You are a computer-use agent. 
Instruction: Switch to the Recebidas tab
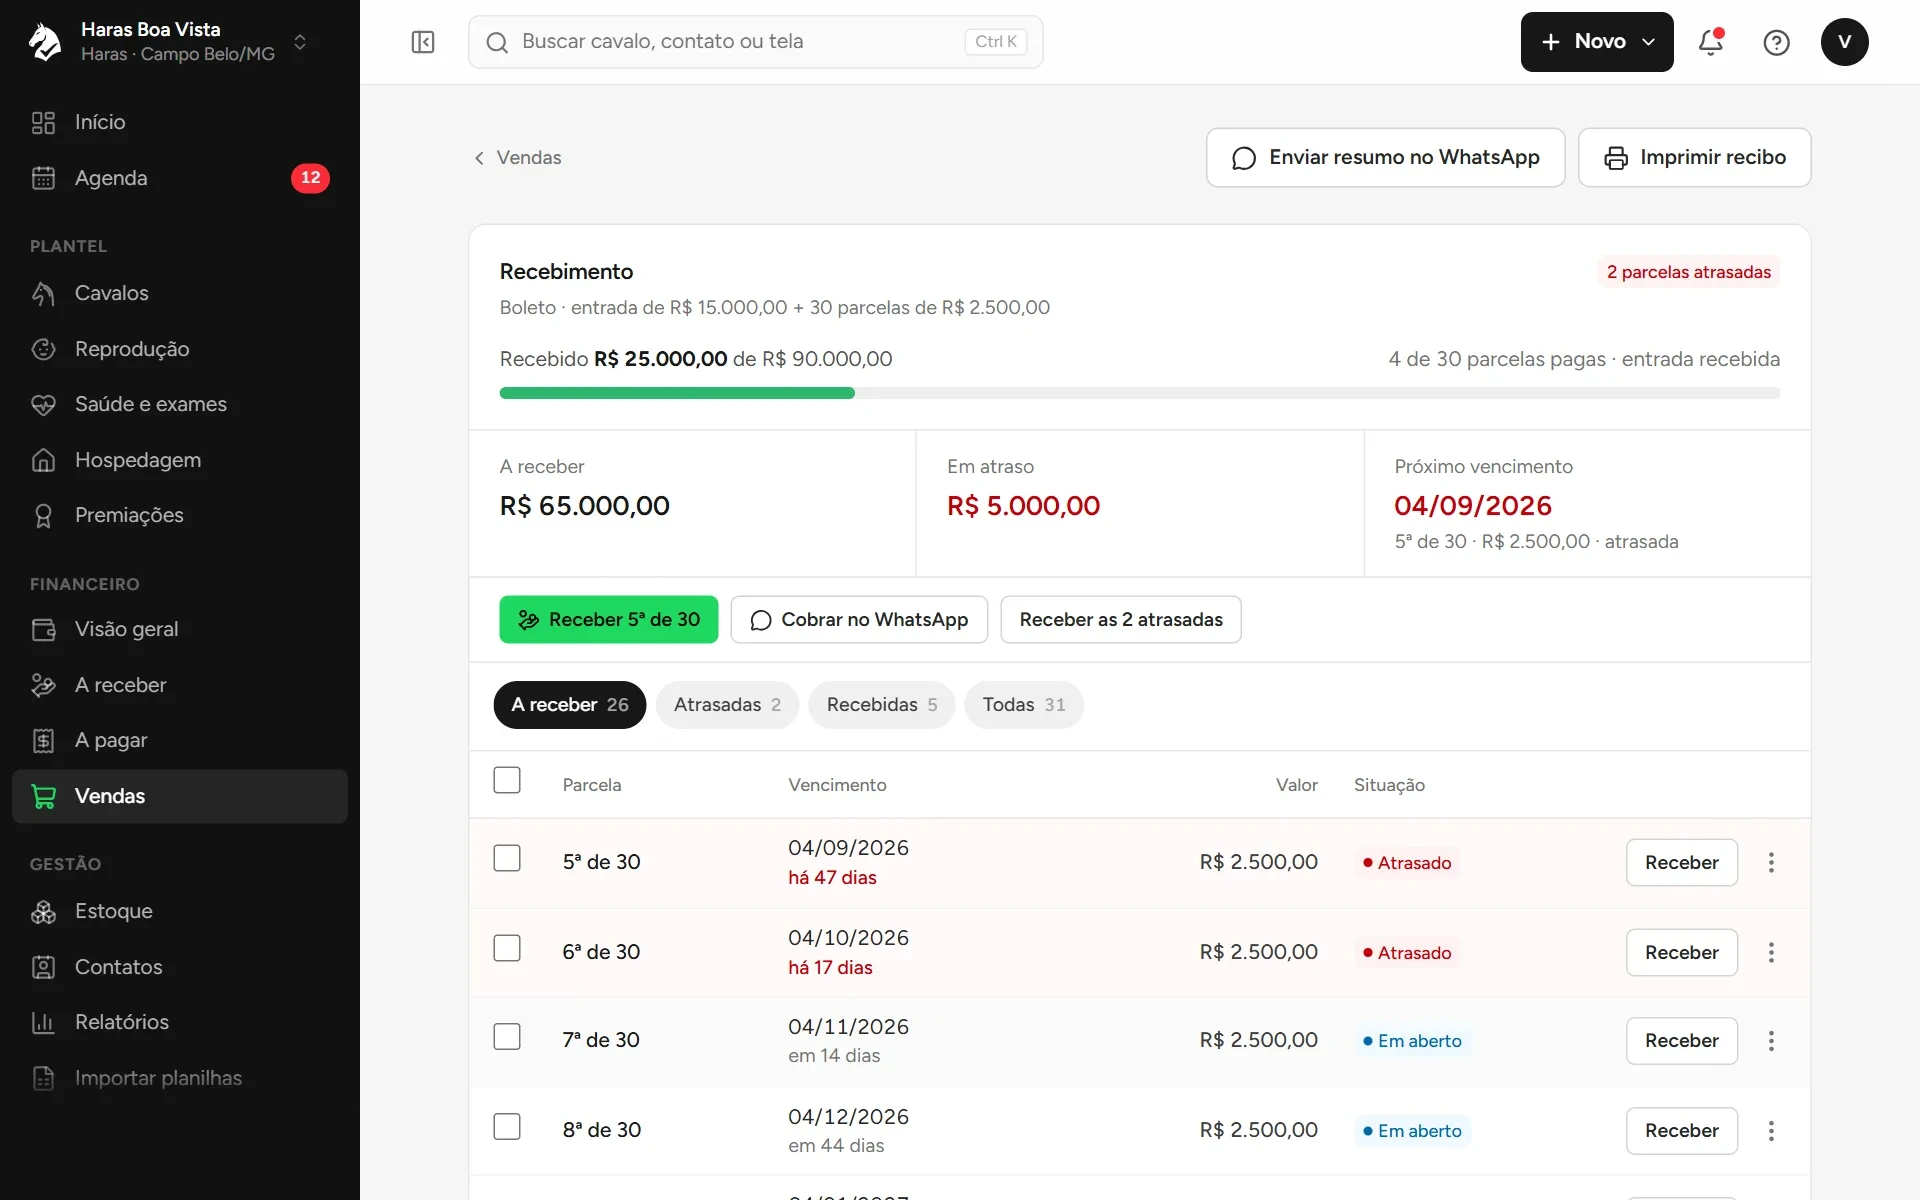tap(881, 705)
